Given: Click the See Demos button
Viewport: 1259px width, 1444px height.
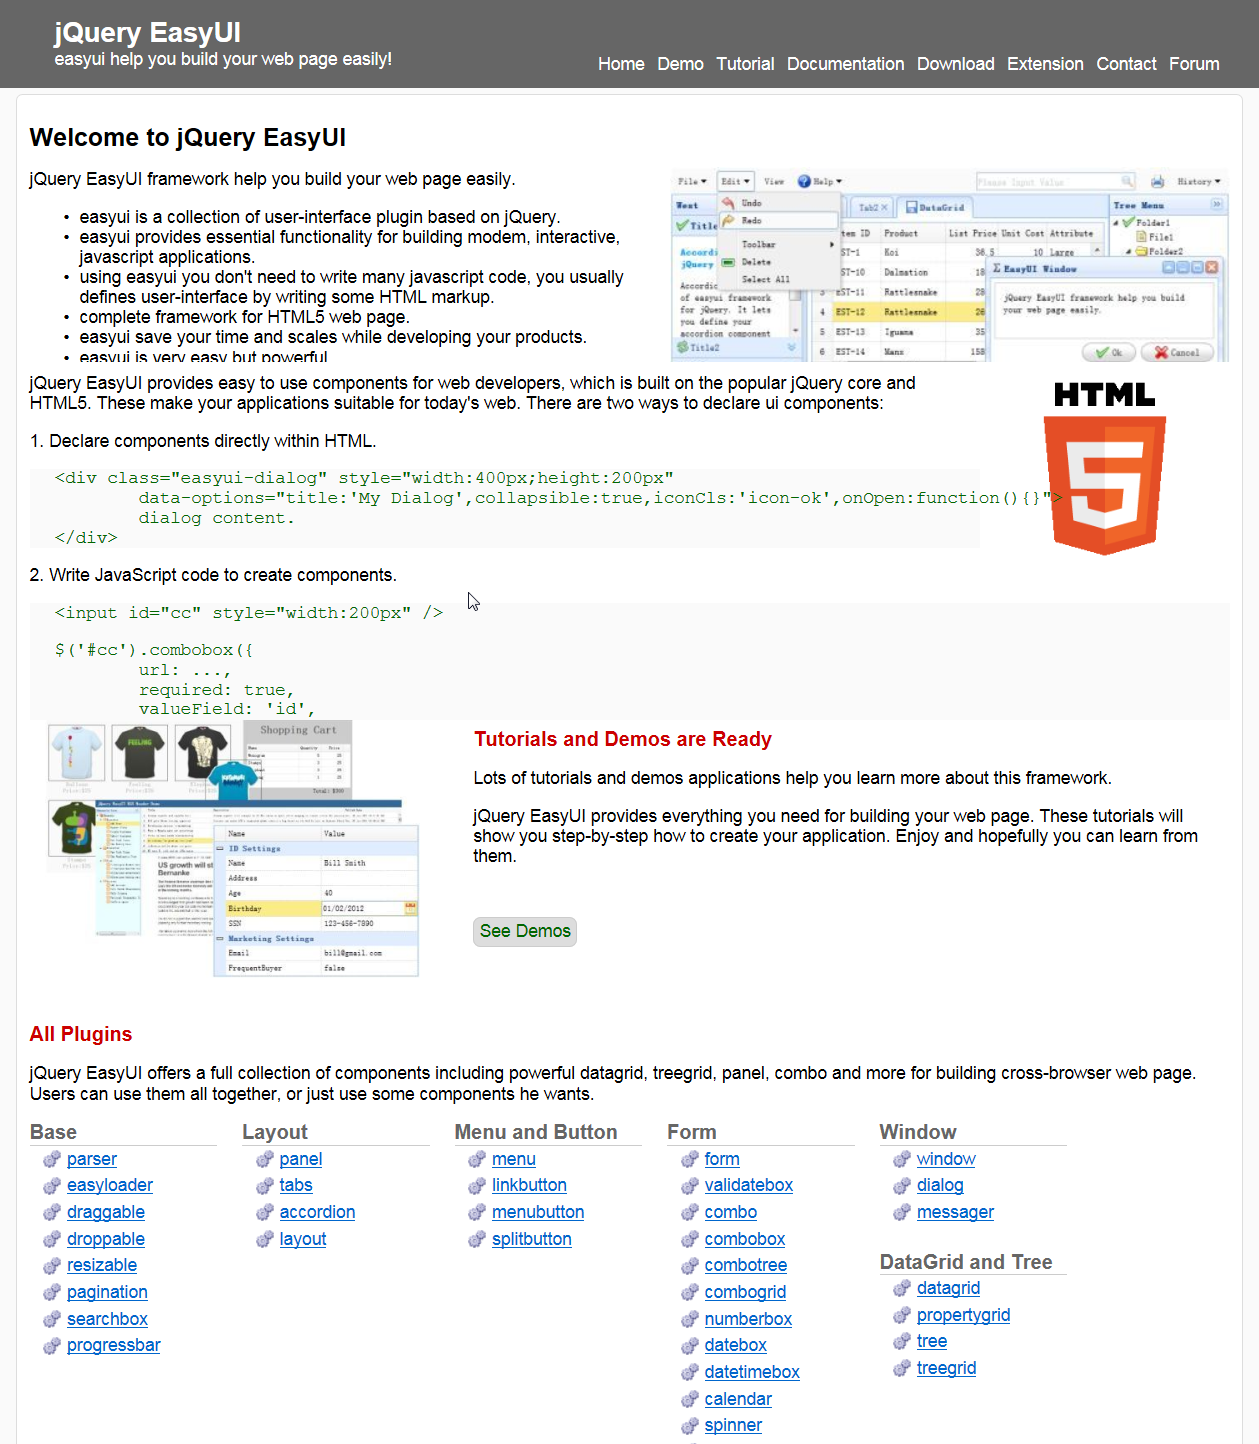Looking at the screenshot, I should (525, 931).
